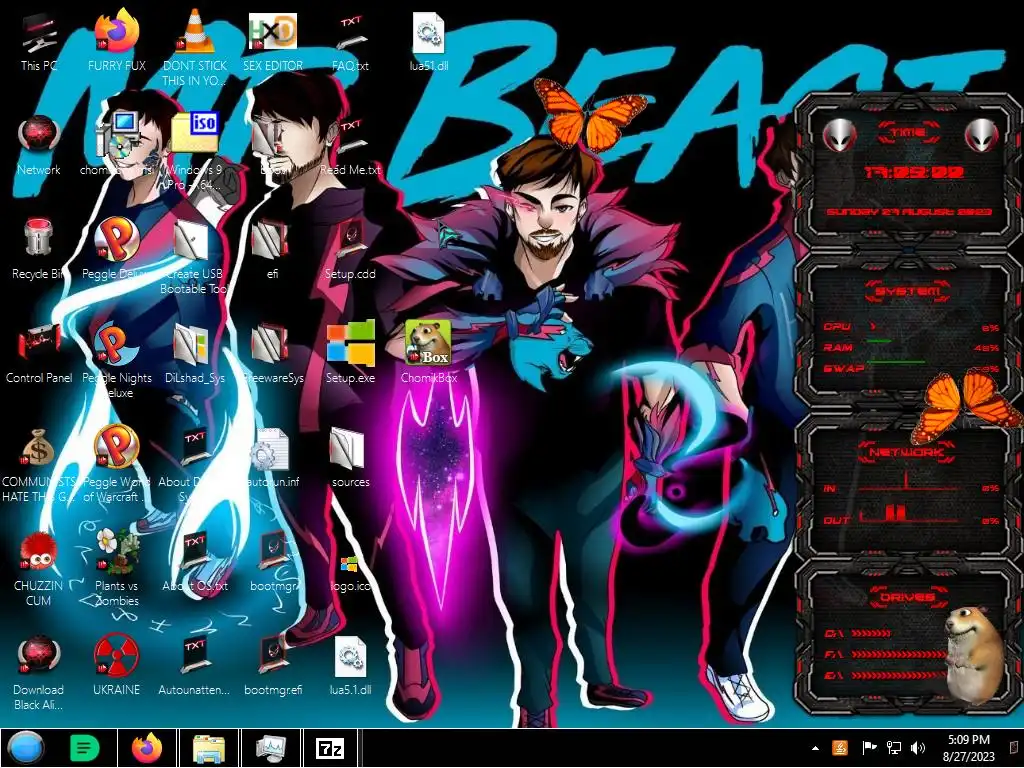1024x768 pixels.
Task: Click the F:\ drive usage bar
Action: pos(897,654)
